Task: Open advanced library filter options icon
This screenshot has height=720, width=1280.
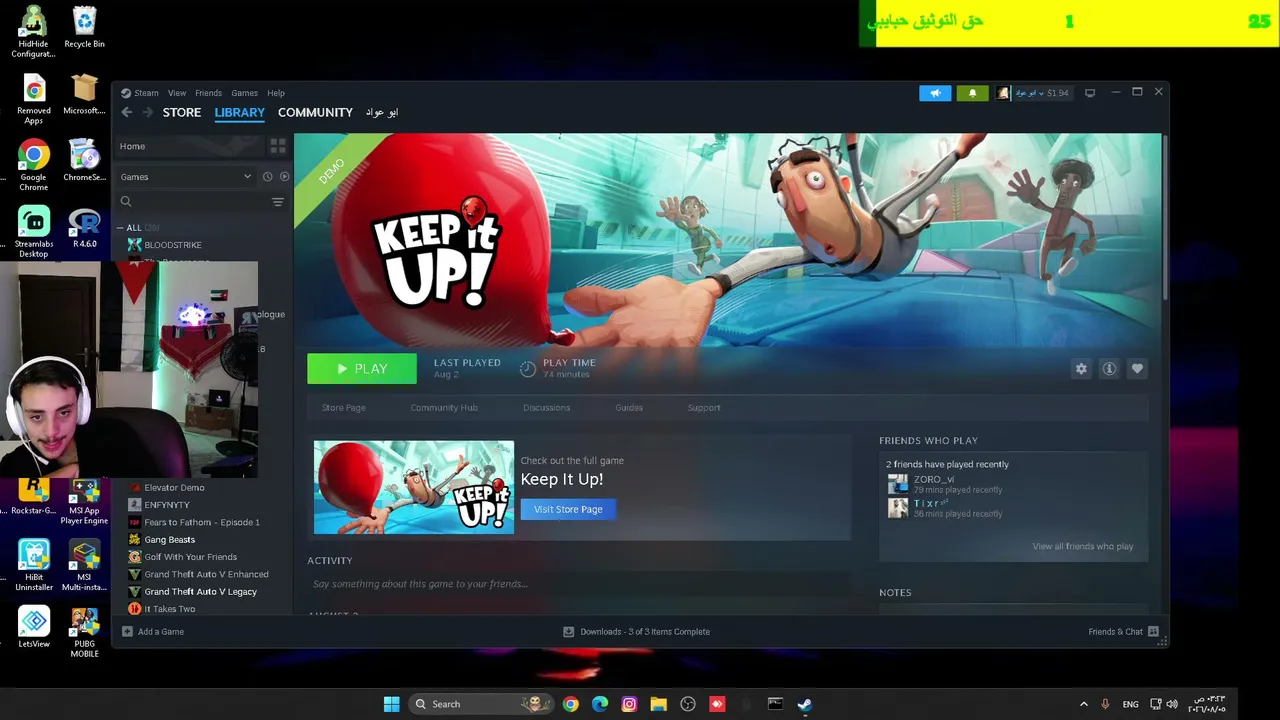Action: (x=278, y=202)
